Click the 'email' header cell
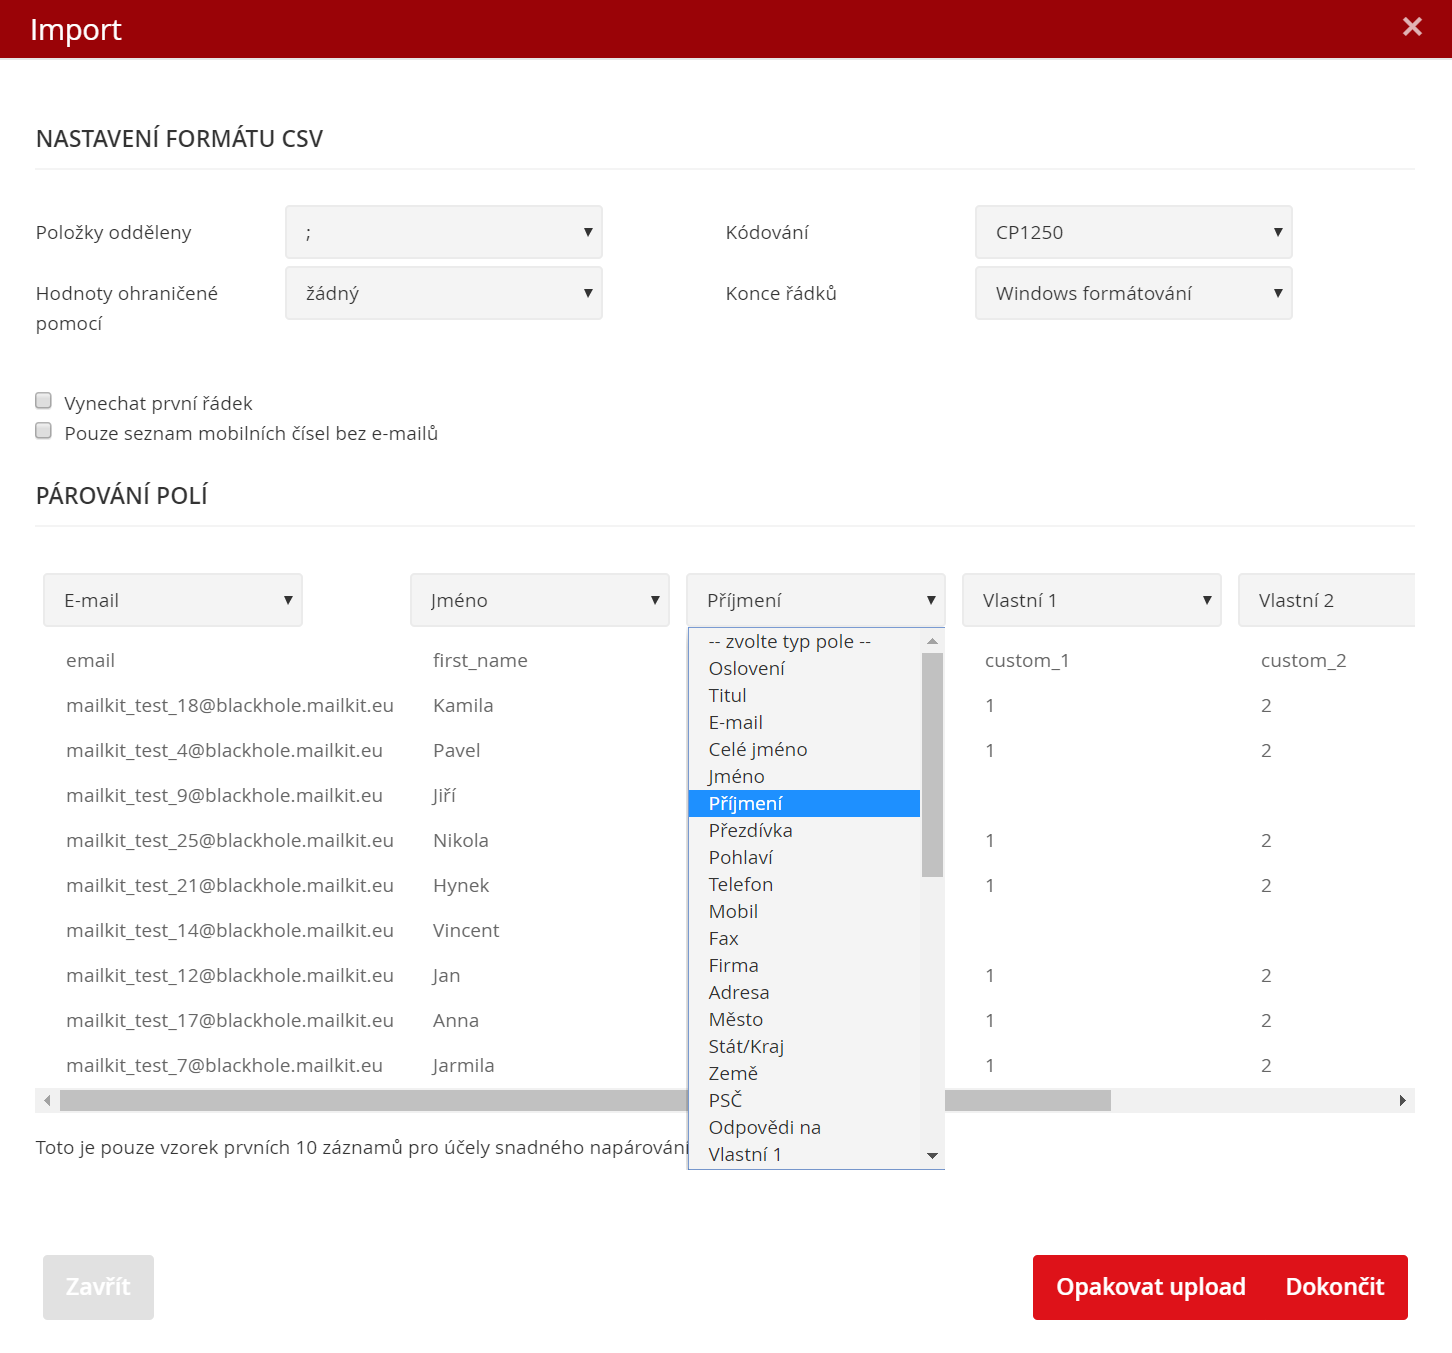The width and height of the screenshot is (1452, 1353). click(90, 661)
